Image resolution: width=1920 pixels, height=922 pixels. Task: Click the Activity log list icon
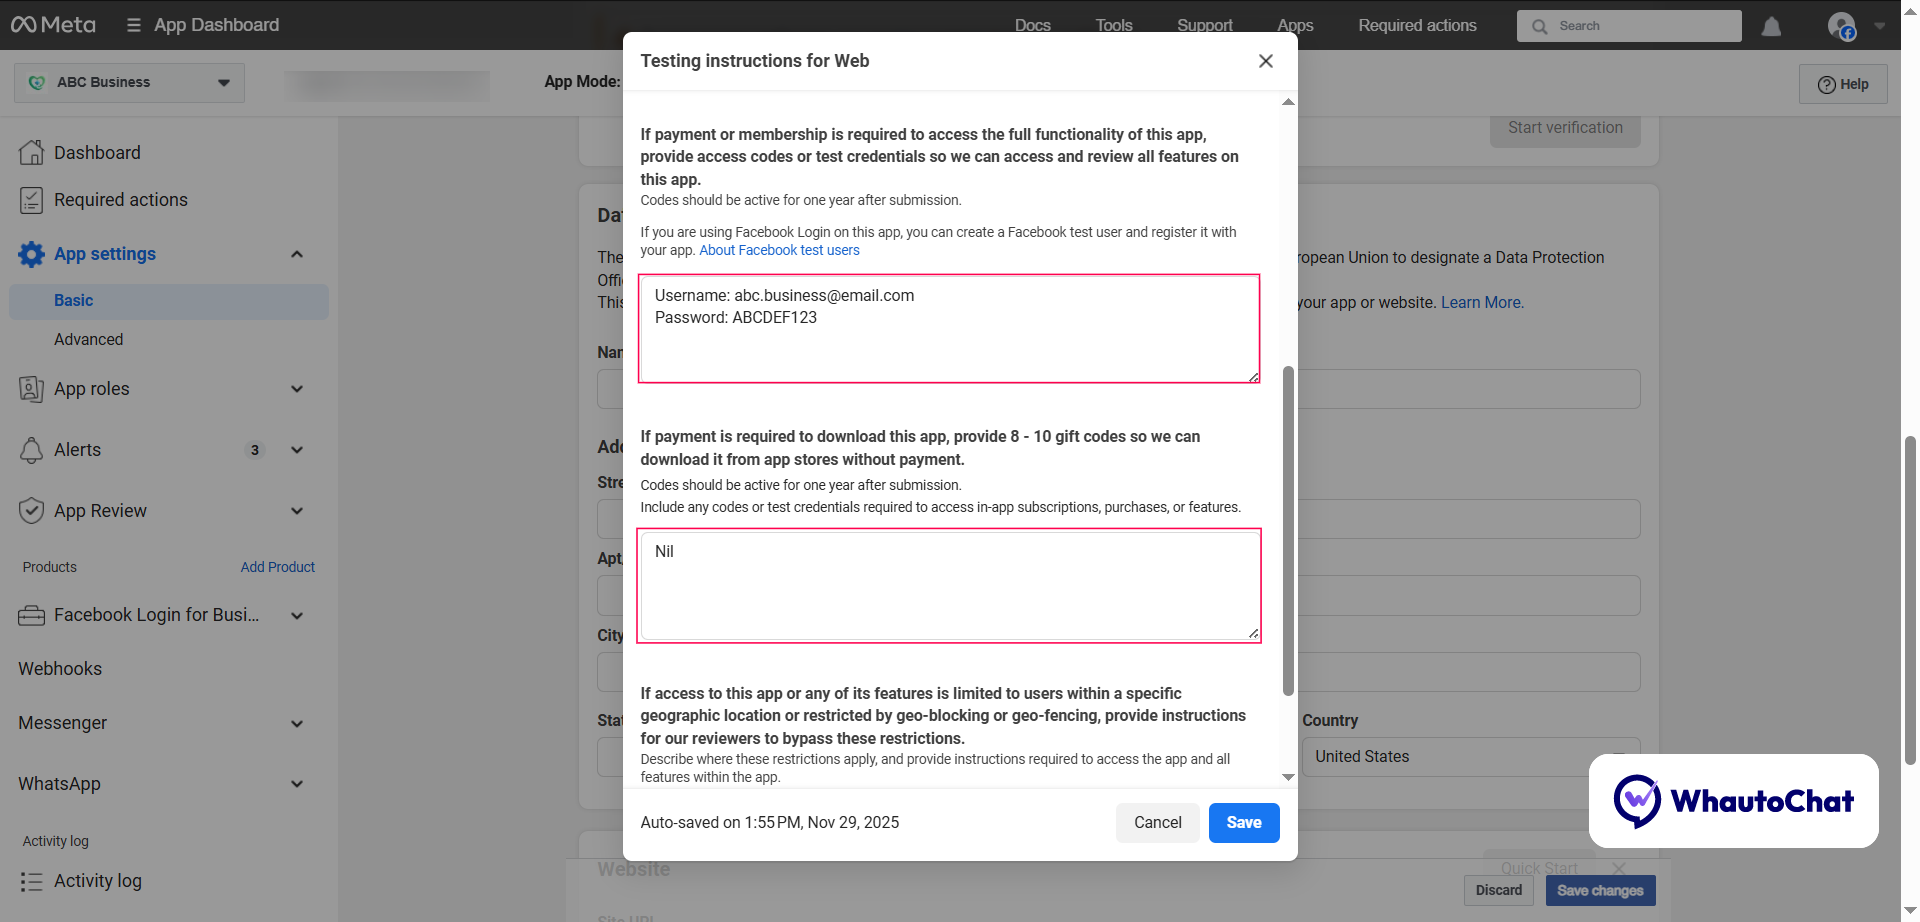(31, 881)
